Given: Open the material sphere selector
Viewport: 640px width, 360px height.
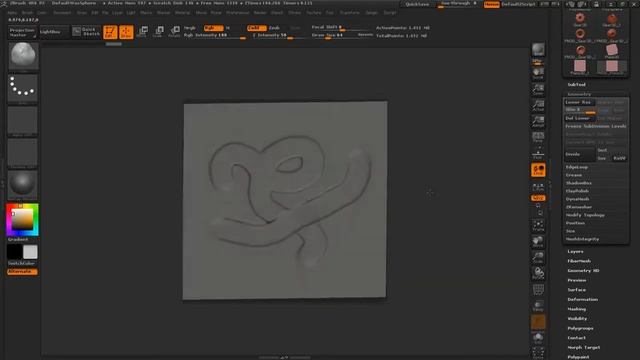Looking at the screenshot, I should 22,185.
